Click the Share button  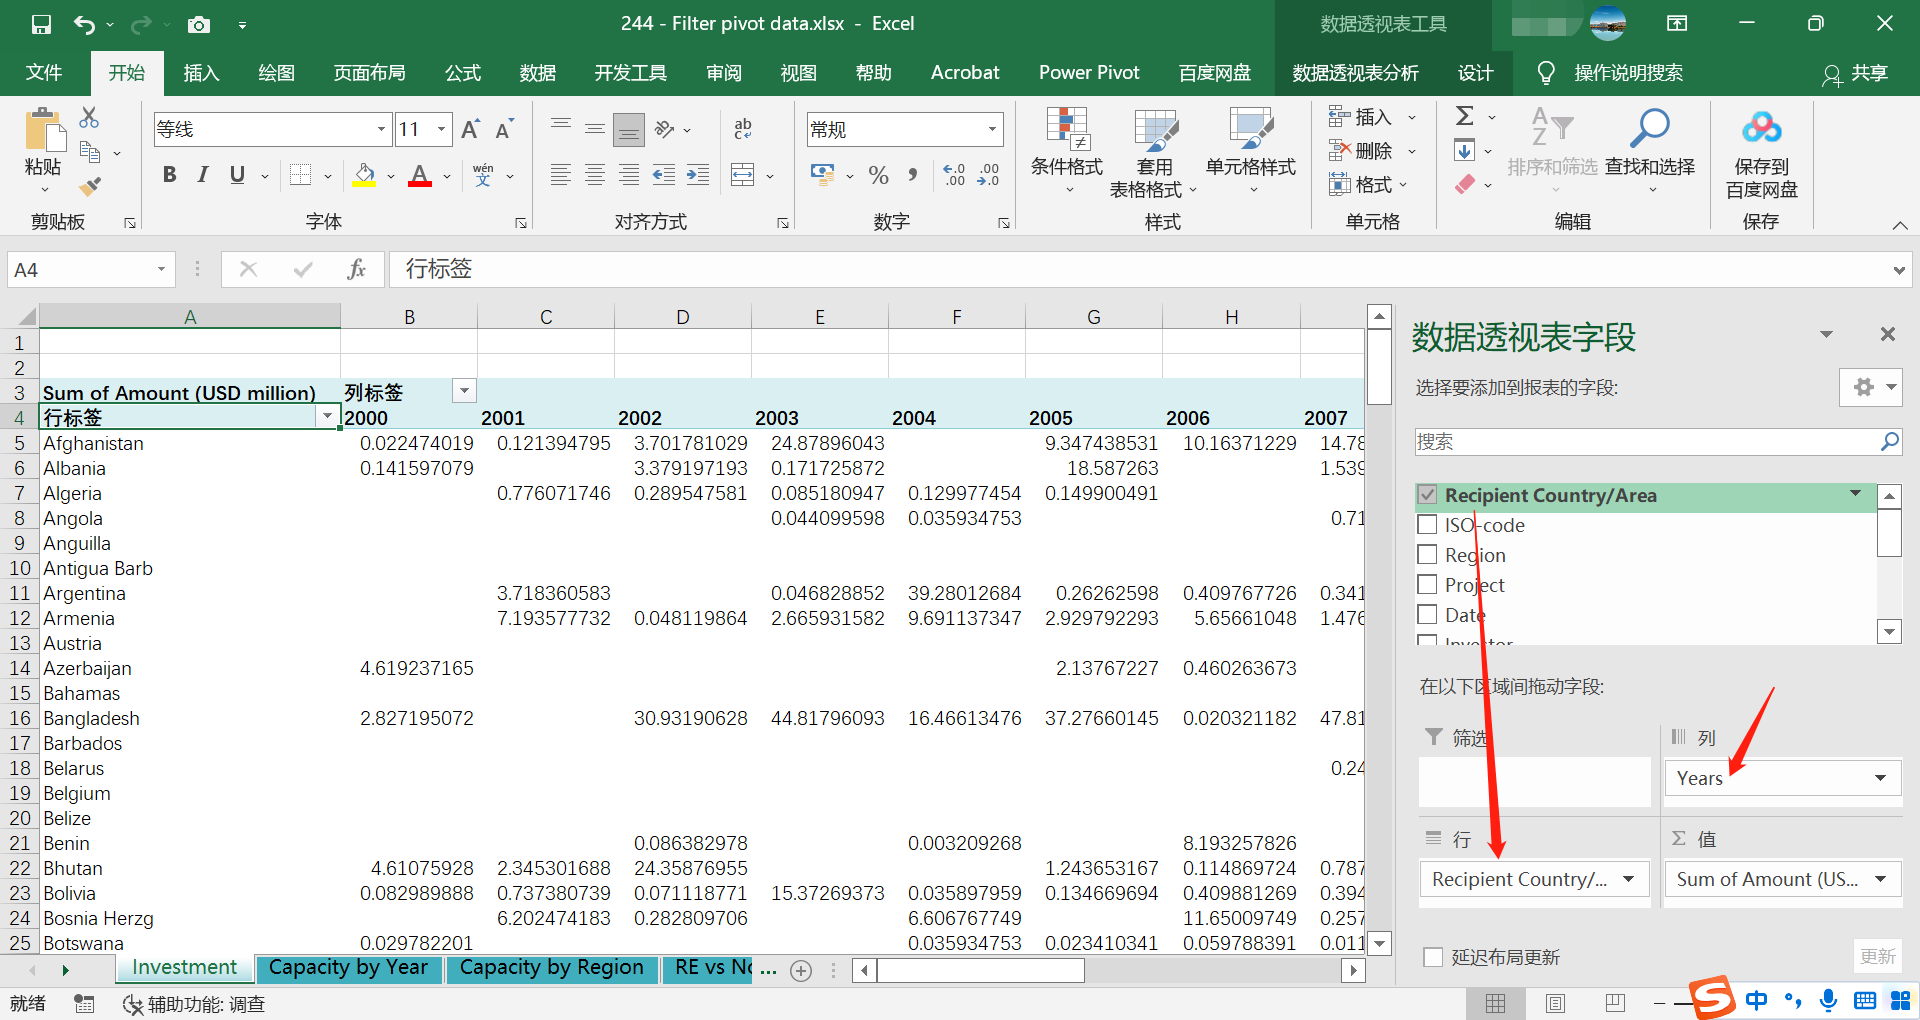(x=1856, y=73)
